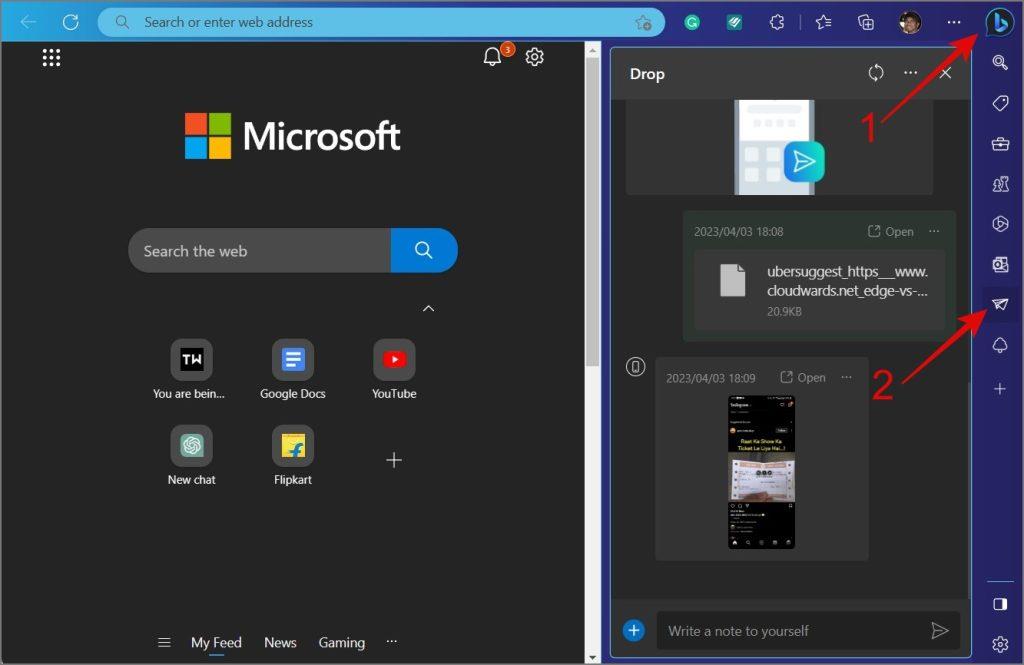Click the blue web search button
This screenshot has height=665, width=1024.
point(424,250)
